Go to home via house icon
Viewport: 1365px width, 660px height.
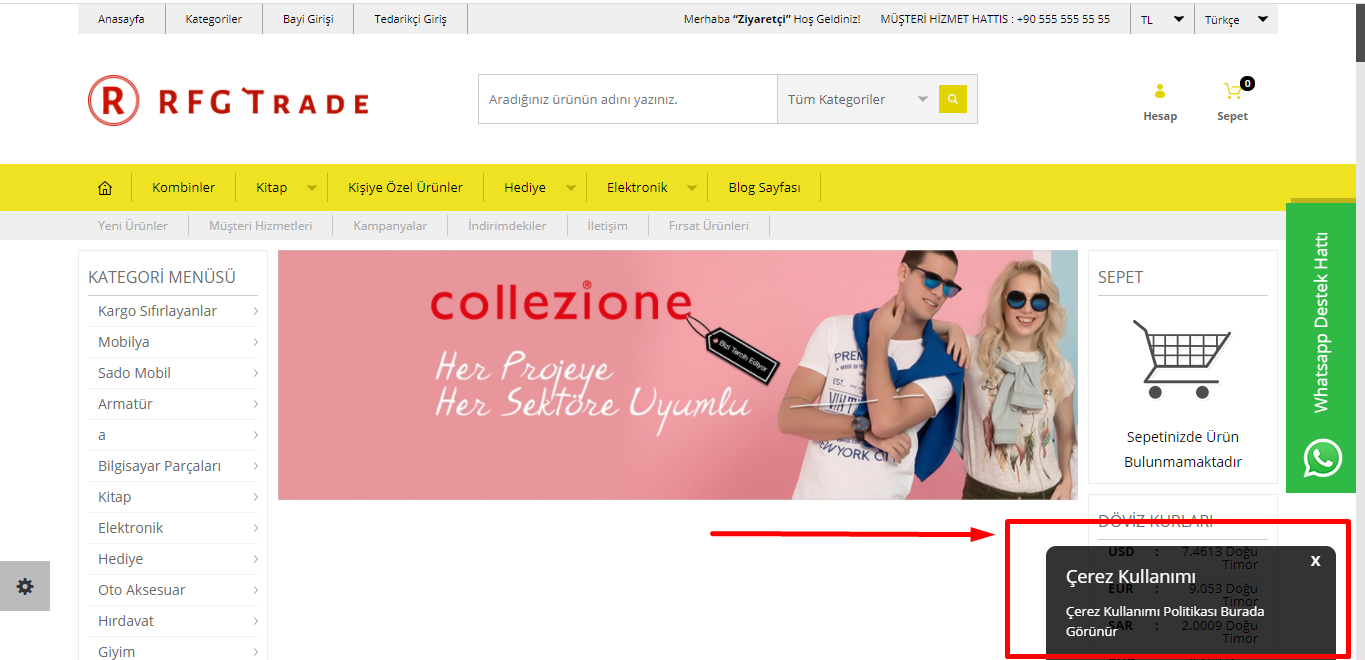tap(105, 187)
